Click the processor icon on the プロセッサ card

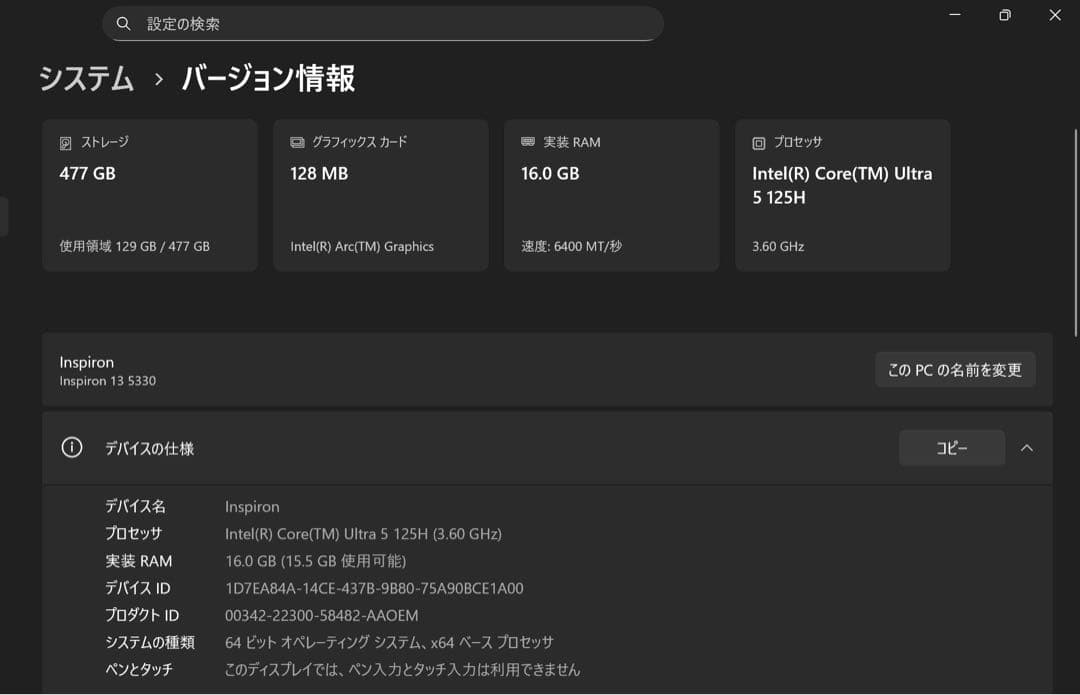pyautogui.click(x=758, y=142)
